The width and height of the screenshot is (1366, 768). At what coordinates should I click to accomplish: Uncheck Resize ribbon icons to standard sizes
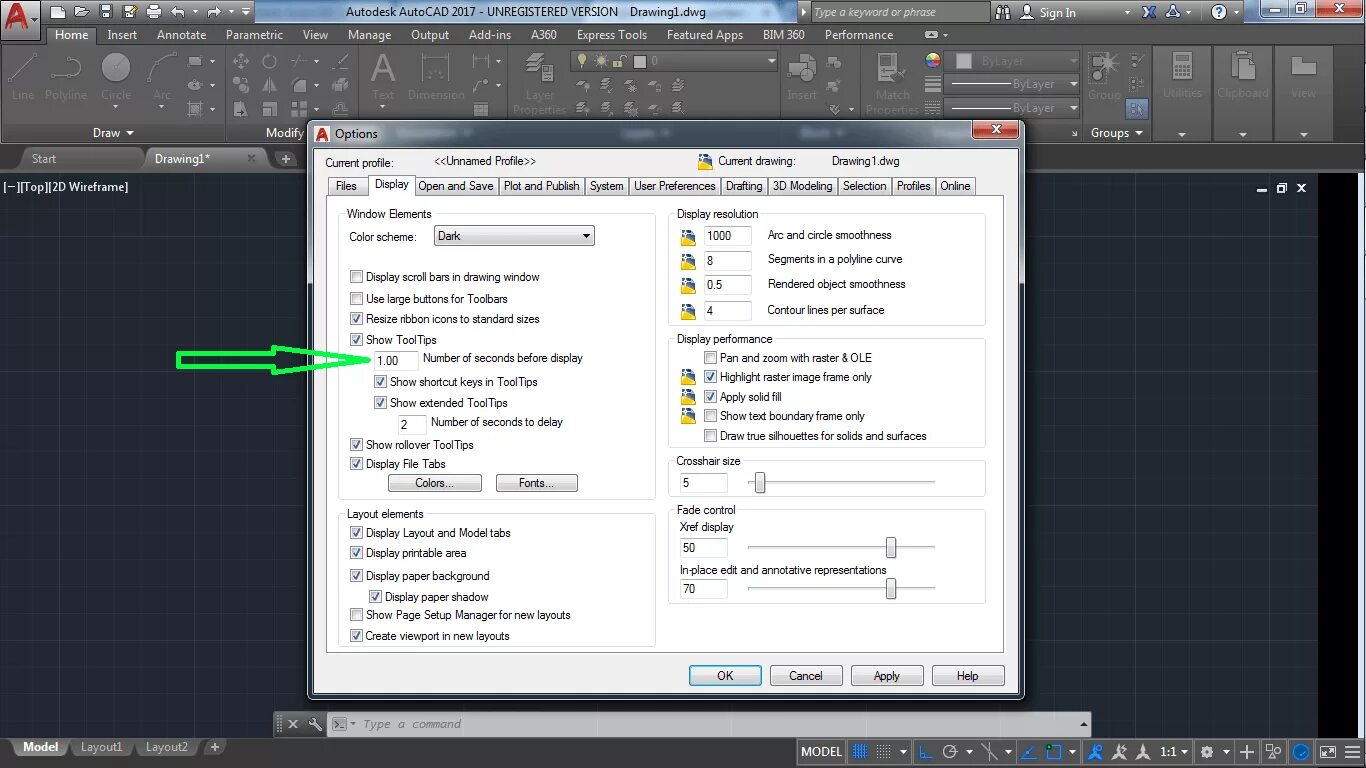coord(357,319)
